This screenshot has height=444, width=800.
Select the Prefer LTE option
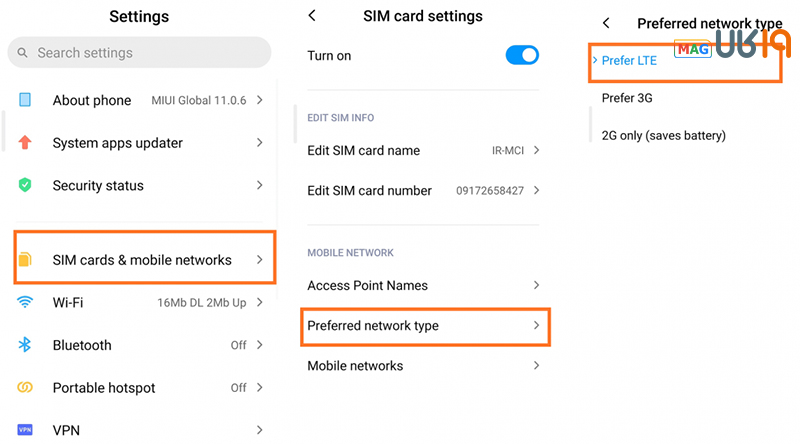coord(630,61)
